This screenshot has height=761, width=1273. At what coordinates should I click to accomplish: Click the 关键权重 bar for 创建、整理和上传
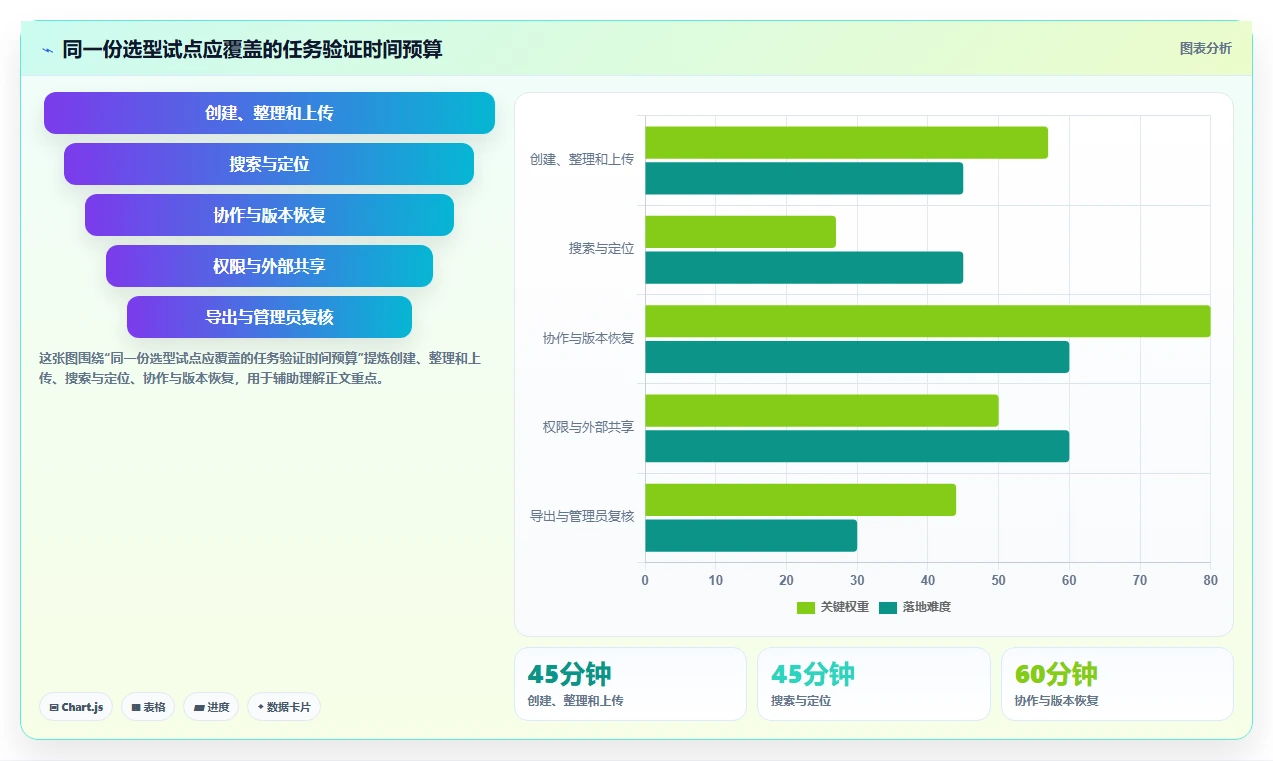[x=846, y=143]
